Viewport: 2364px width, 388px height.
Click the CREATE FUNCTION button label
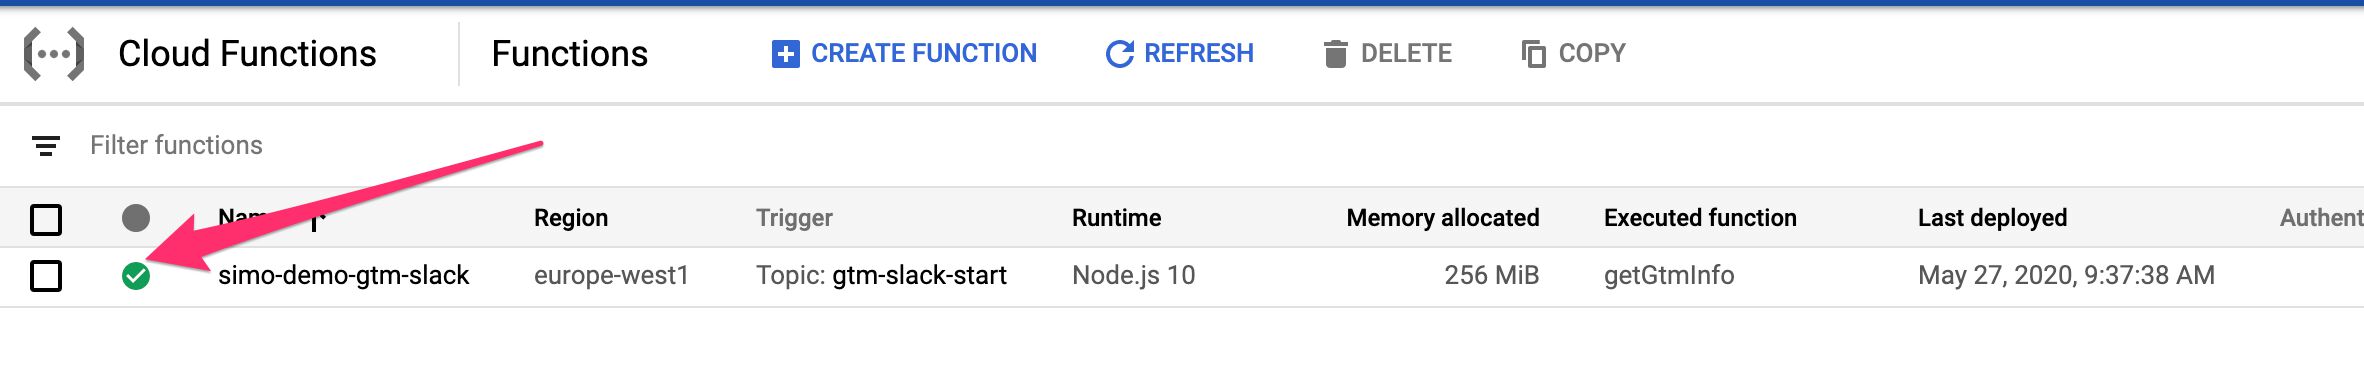[x=924, y=53]
